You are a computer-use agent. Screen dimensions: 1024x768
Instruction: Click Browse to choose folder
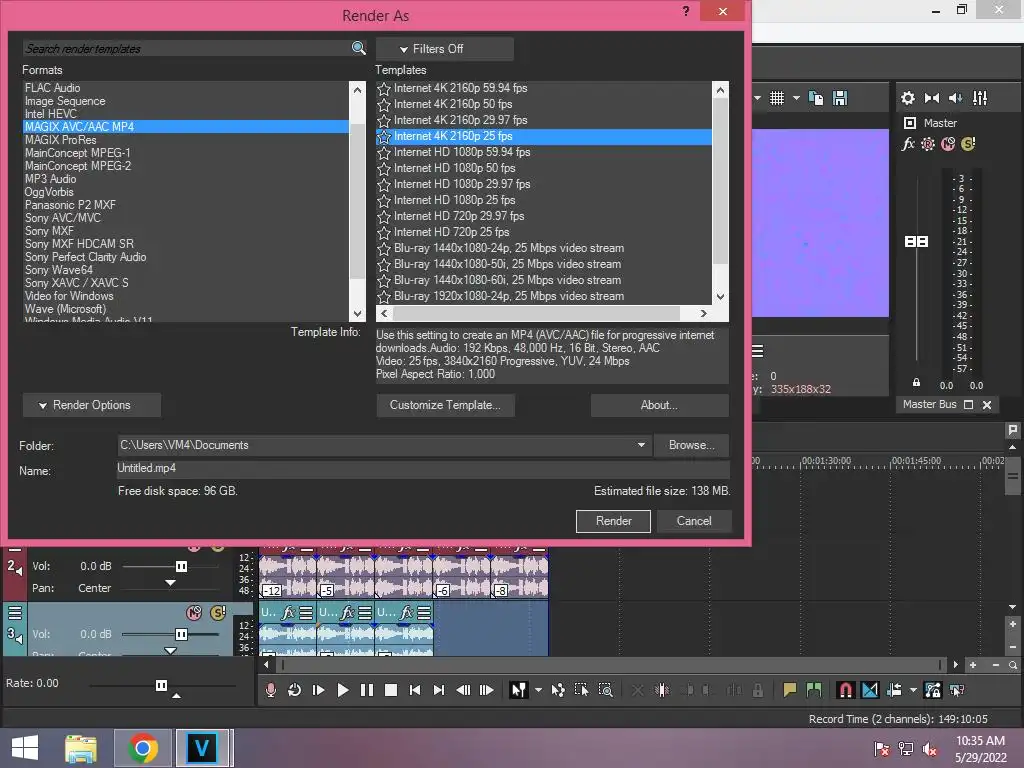[691, 445]
